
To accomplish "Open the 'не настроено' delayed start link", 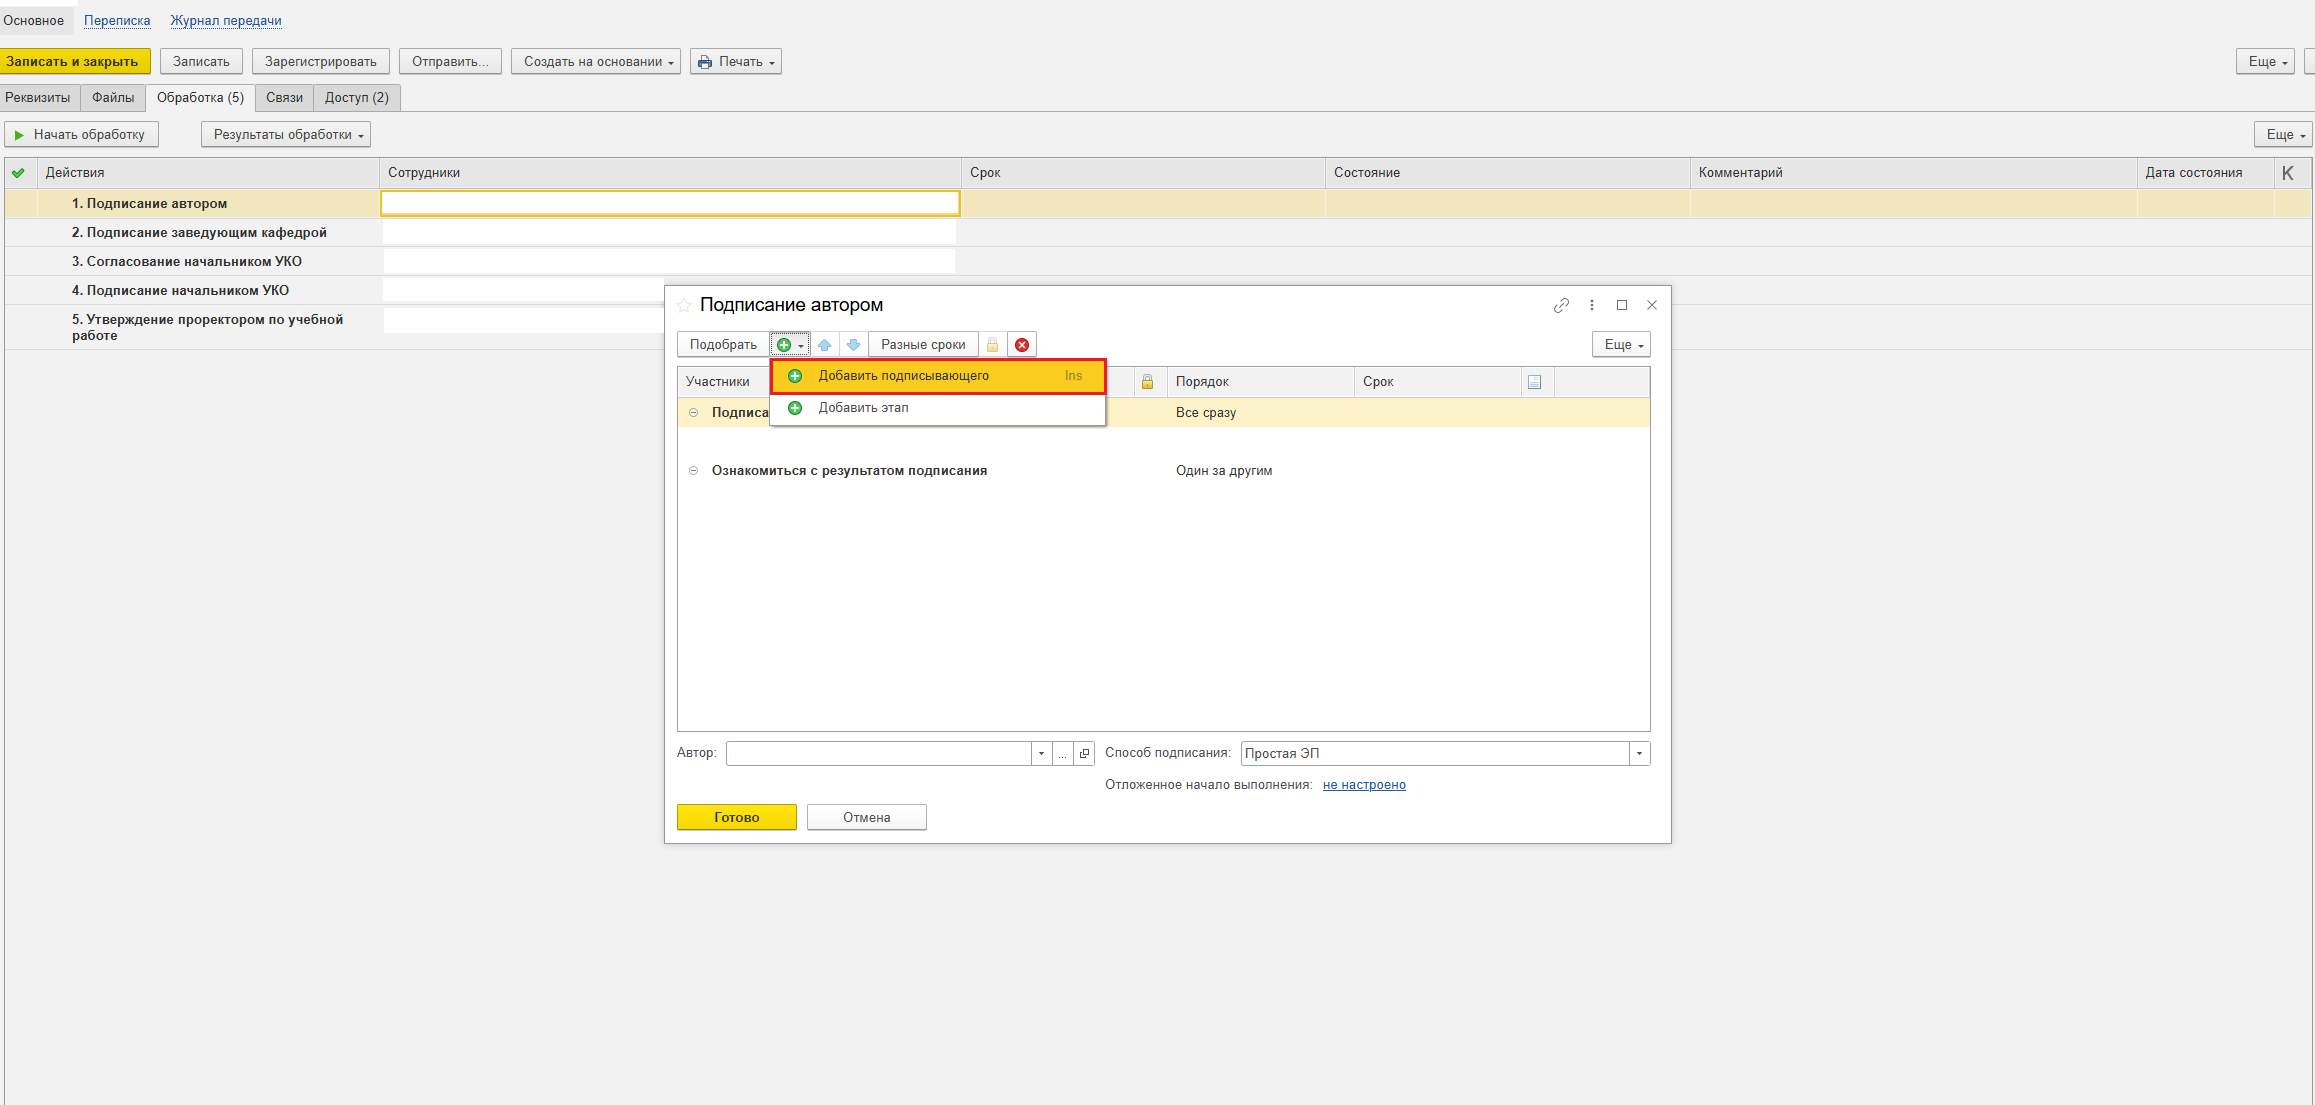I will click(x=1363, y=785).
